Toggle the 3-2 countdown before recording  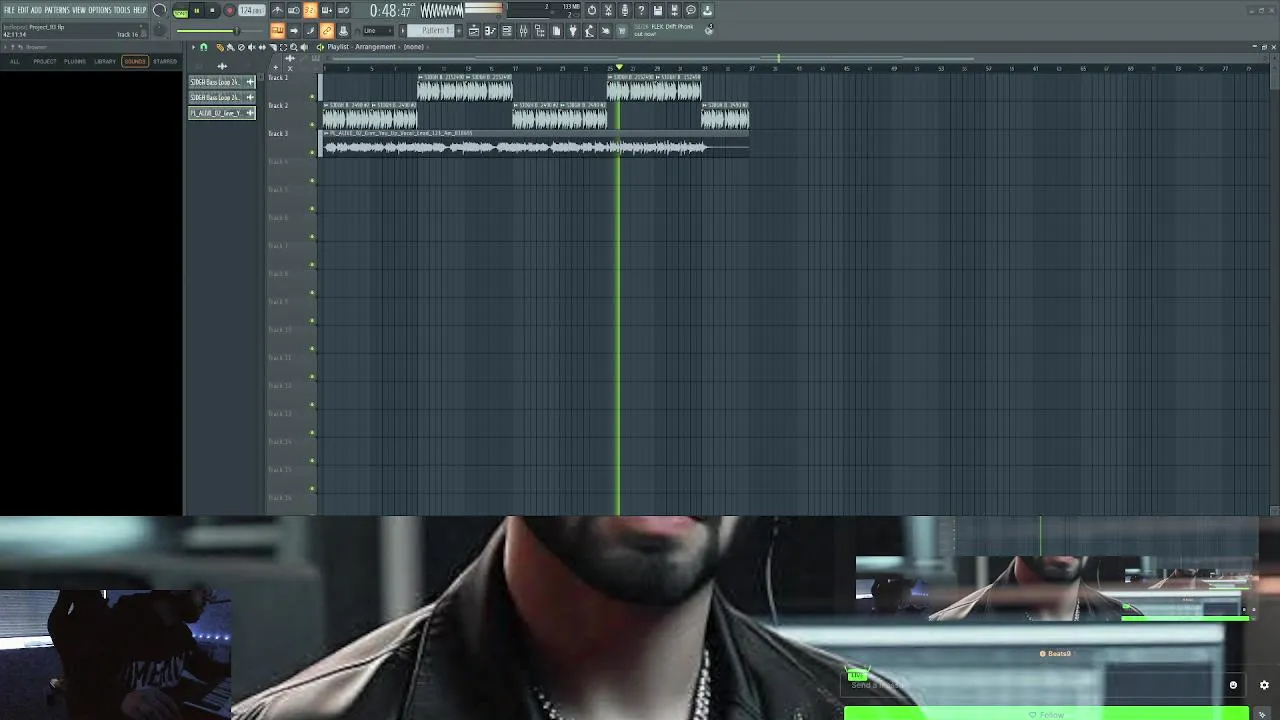[x=310, y=10]
